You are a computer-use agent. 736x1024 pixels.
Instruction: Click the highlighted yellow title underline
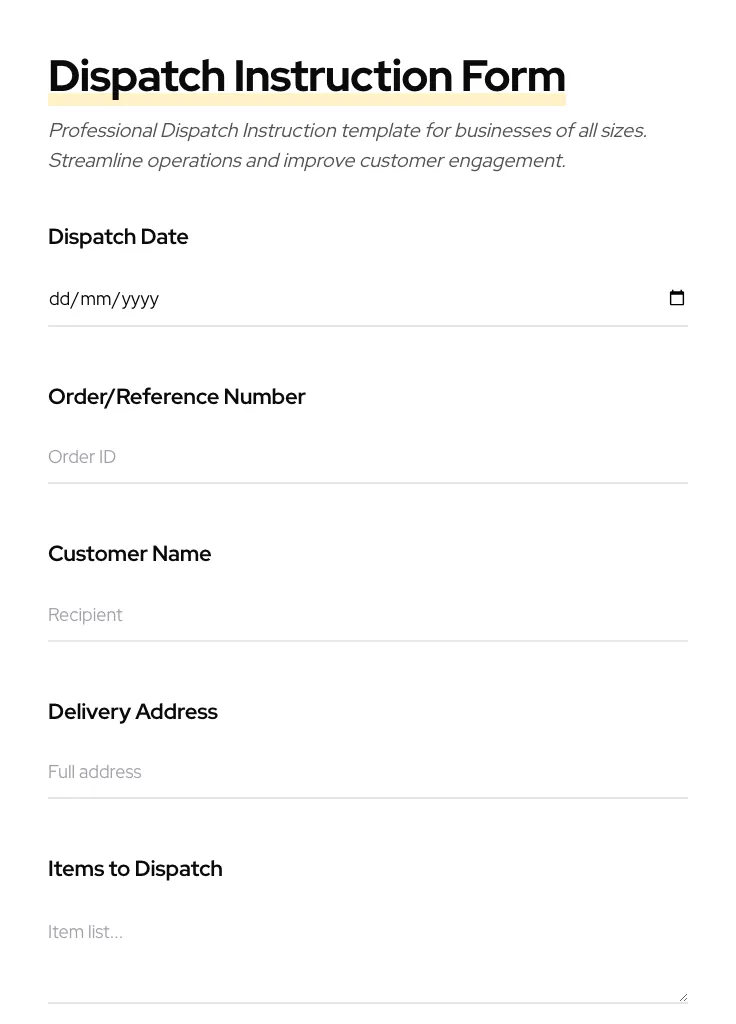pyautogui.click(x=307, y=98)
